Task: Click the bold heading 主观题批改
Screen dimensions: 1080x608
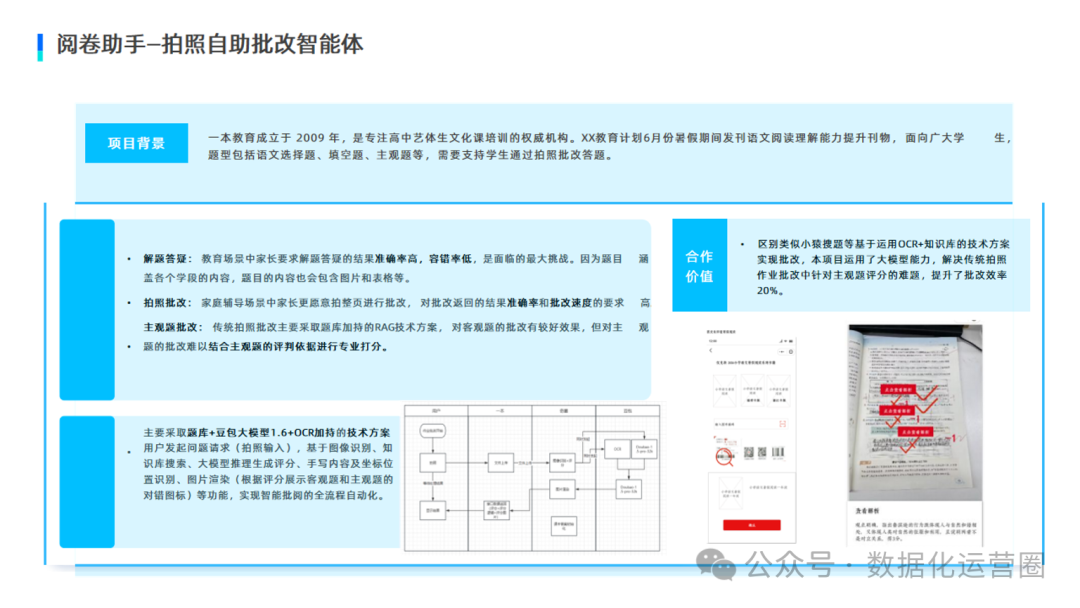Action: pyautogui.click(x=171, y=327)
